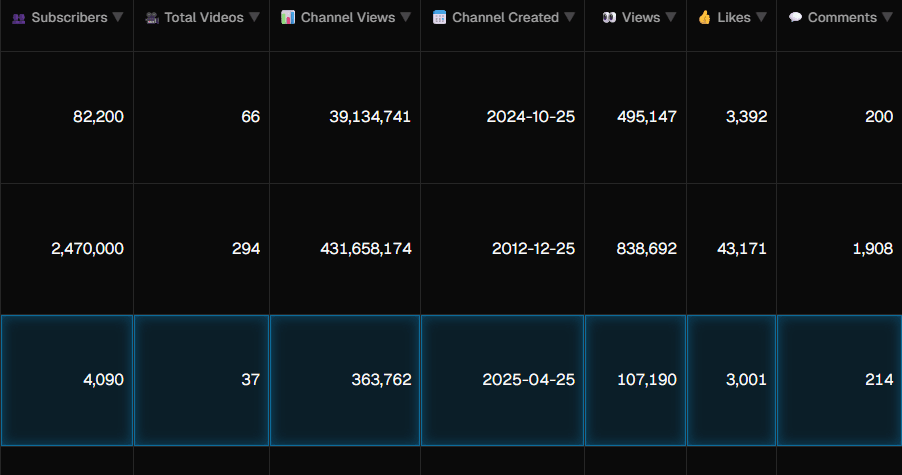
Task: Click the cell with 200 comments
Action: pyautogui.click(x=839, y=117)
